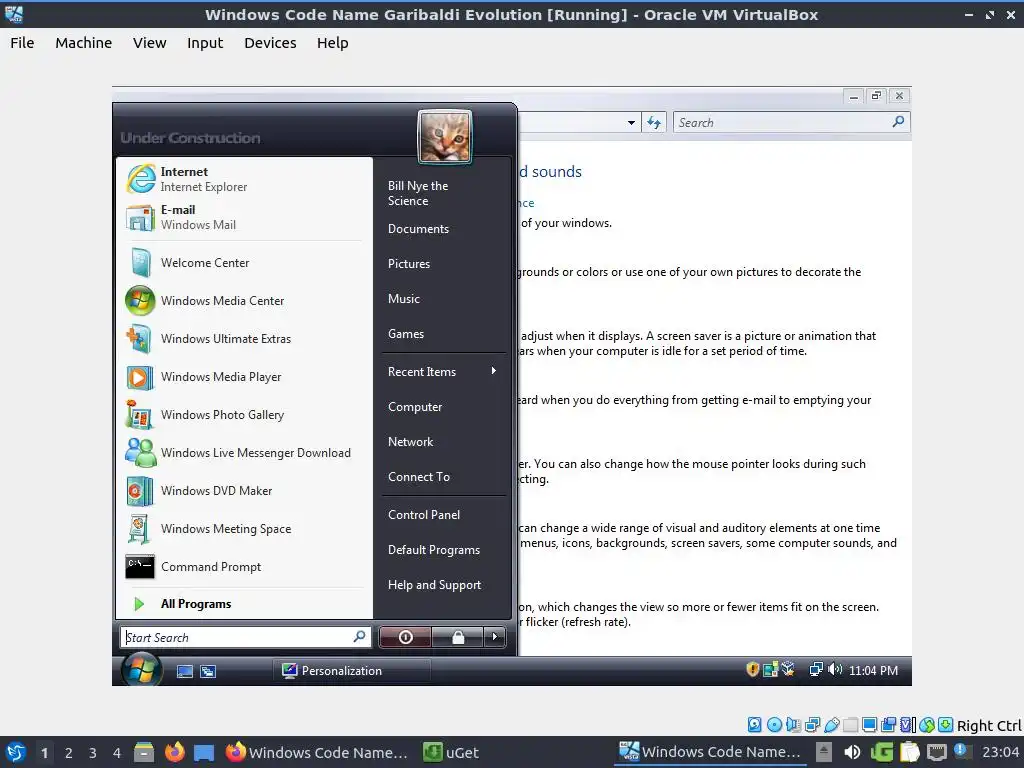This screenshot has height=768, width=1024.
Task: Click the host Firefox launcher icon
Action: click(x=174, y=752)
